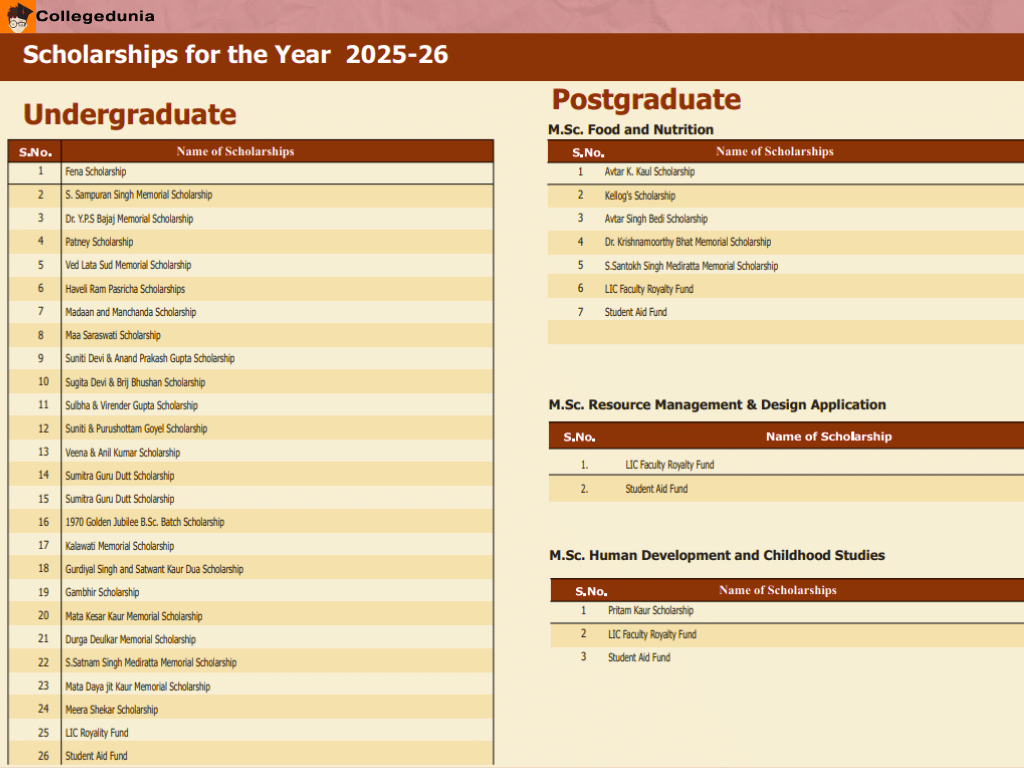Select the Gambhir Scholarship row

[102, 593]
